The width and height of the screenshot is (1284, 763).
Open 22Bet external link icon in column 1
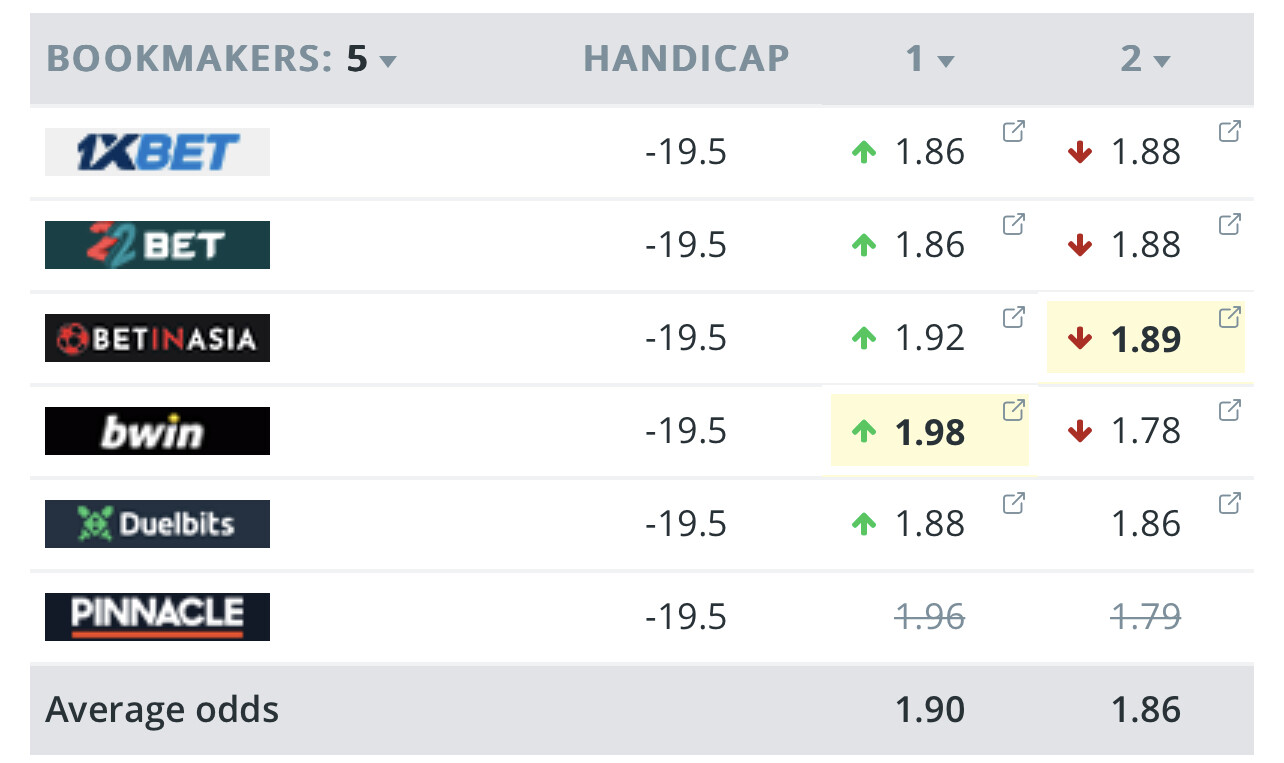coord(1013,225)
